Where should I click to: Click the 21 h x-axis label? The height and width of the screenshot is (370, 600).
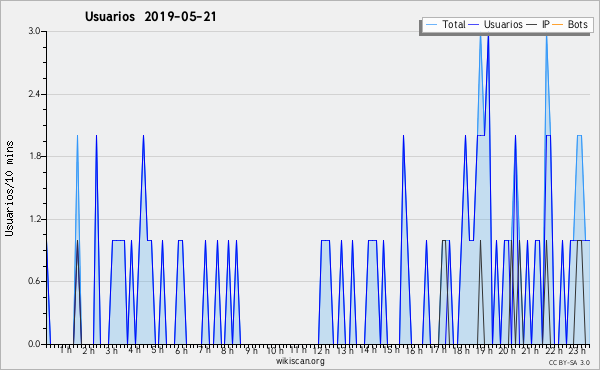pos(530,350)
